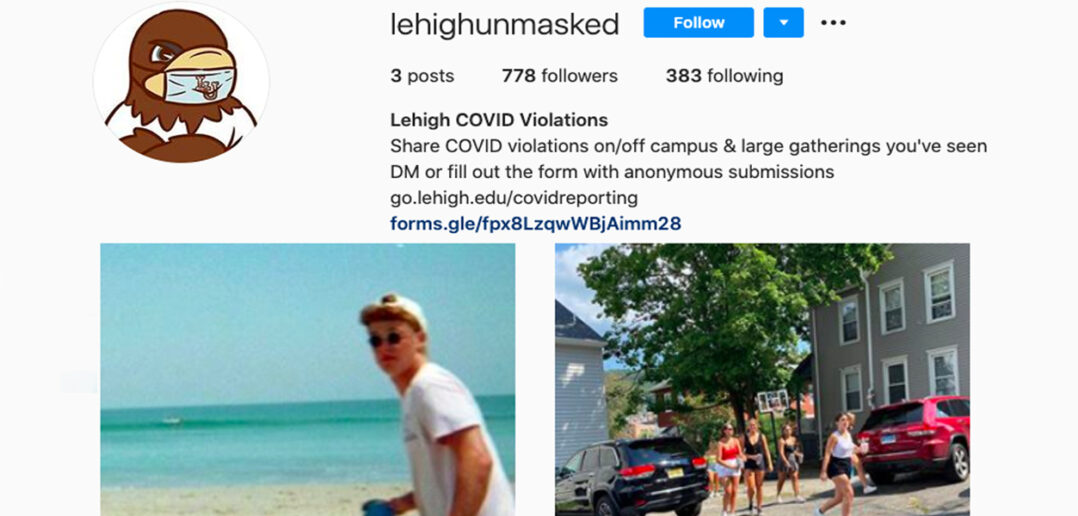The image size is (1078, 516).
Task: Open the three-dot options menu
Action: point(833,23)
